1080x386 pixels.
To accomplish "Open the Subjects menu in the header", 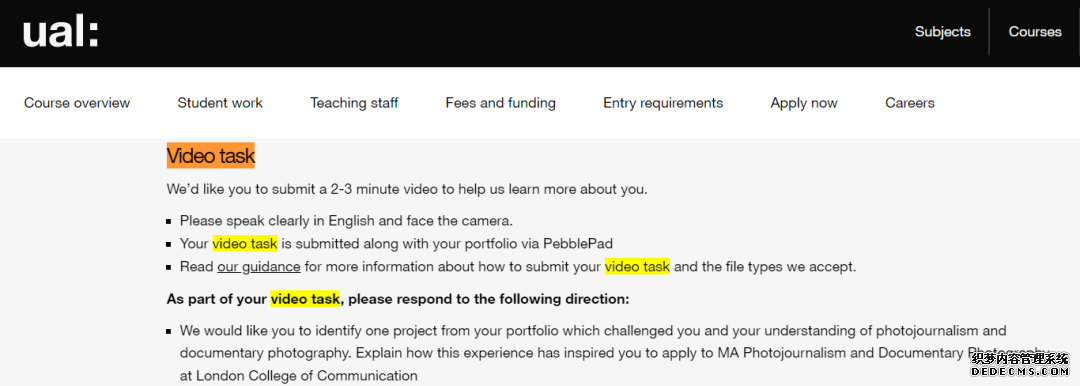I will 942,32.
